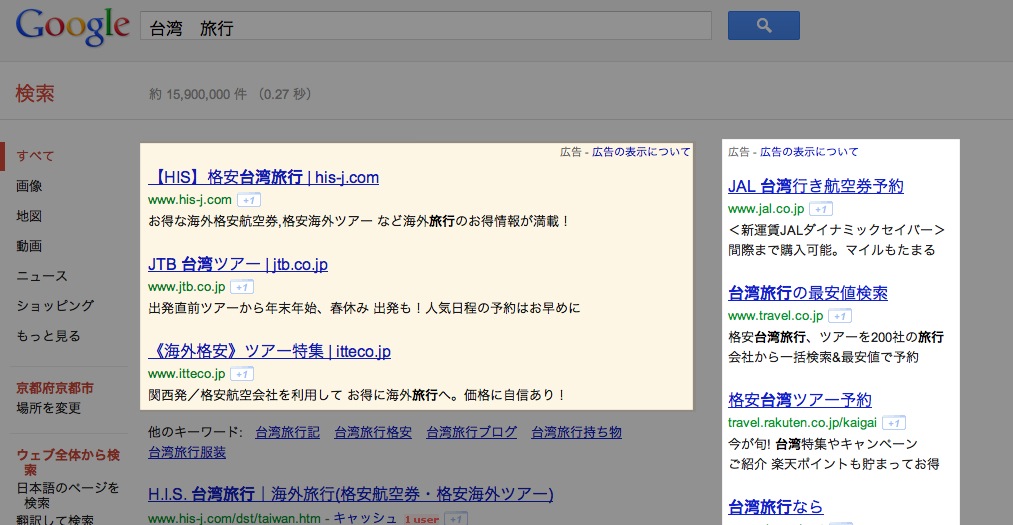The width and height of the screenshot is (1013, 525).
Task: Click the red '1 user' badge
Action: (x=421, y=519)
